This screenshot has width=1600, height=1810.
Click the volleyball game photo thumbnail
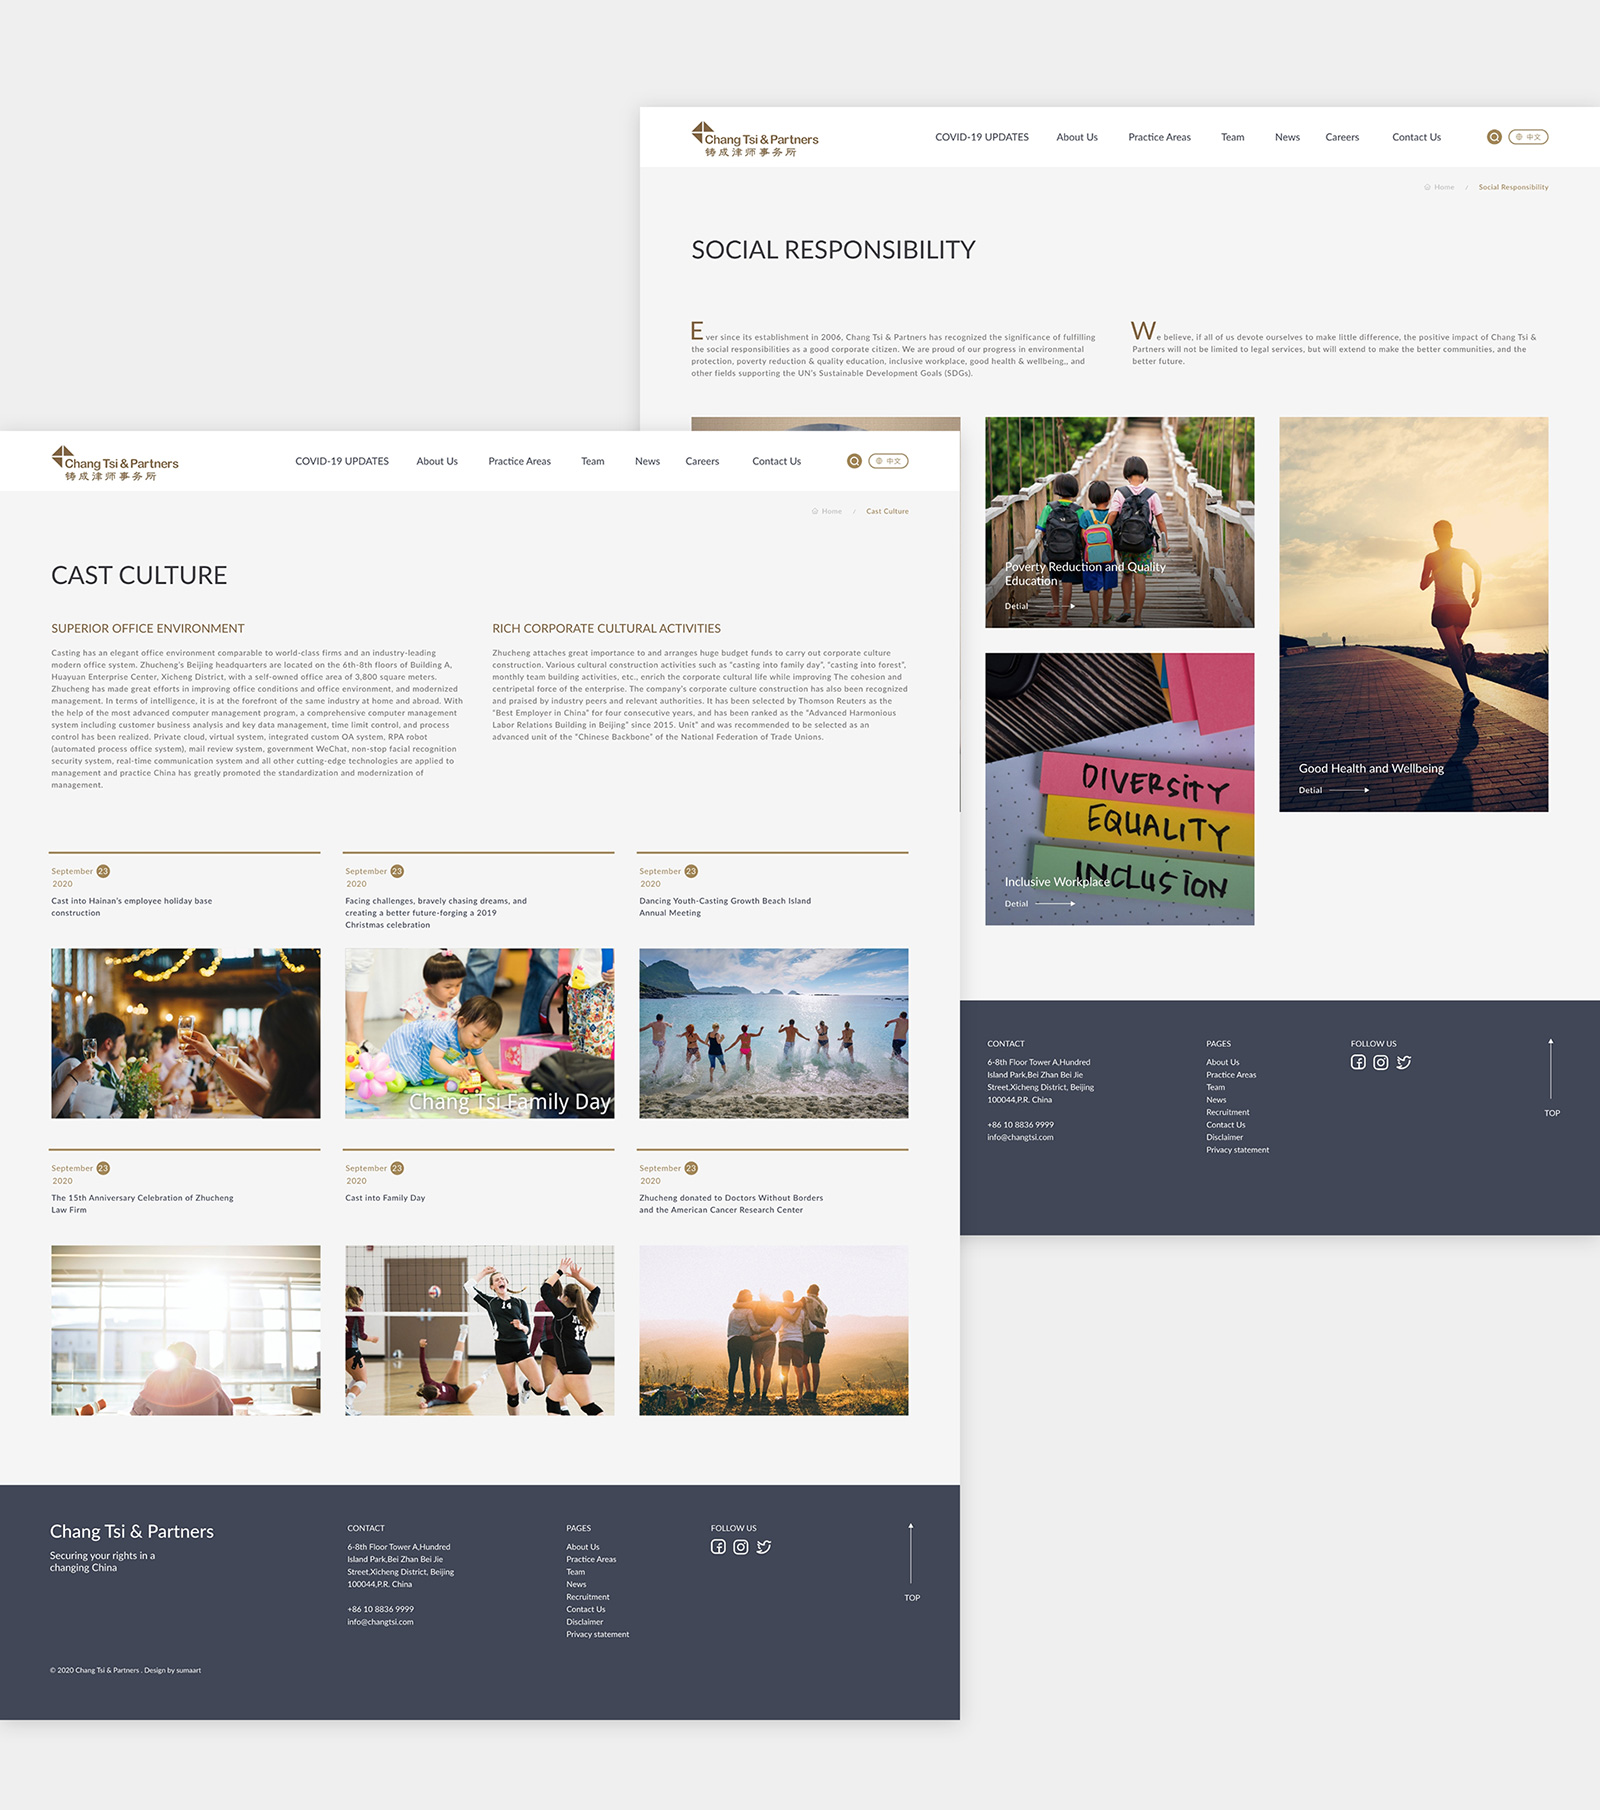tap(480, 1330)
